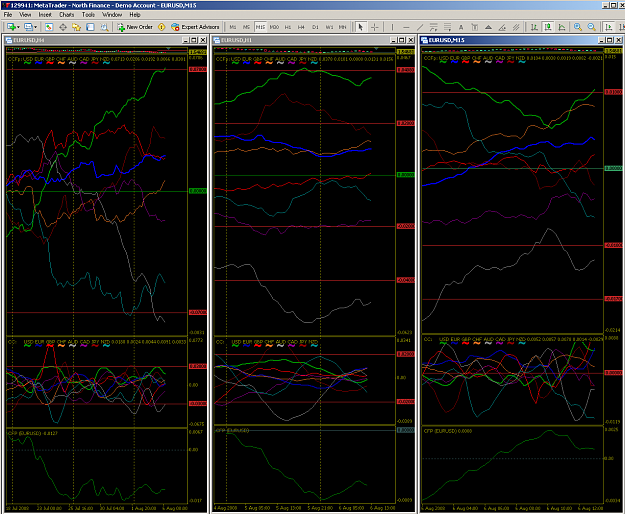
Task: Click the CCFp legend in H1 chart
Action: (x=304, y=59)
